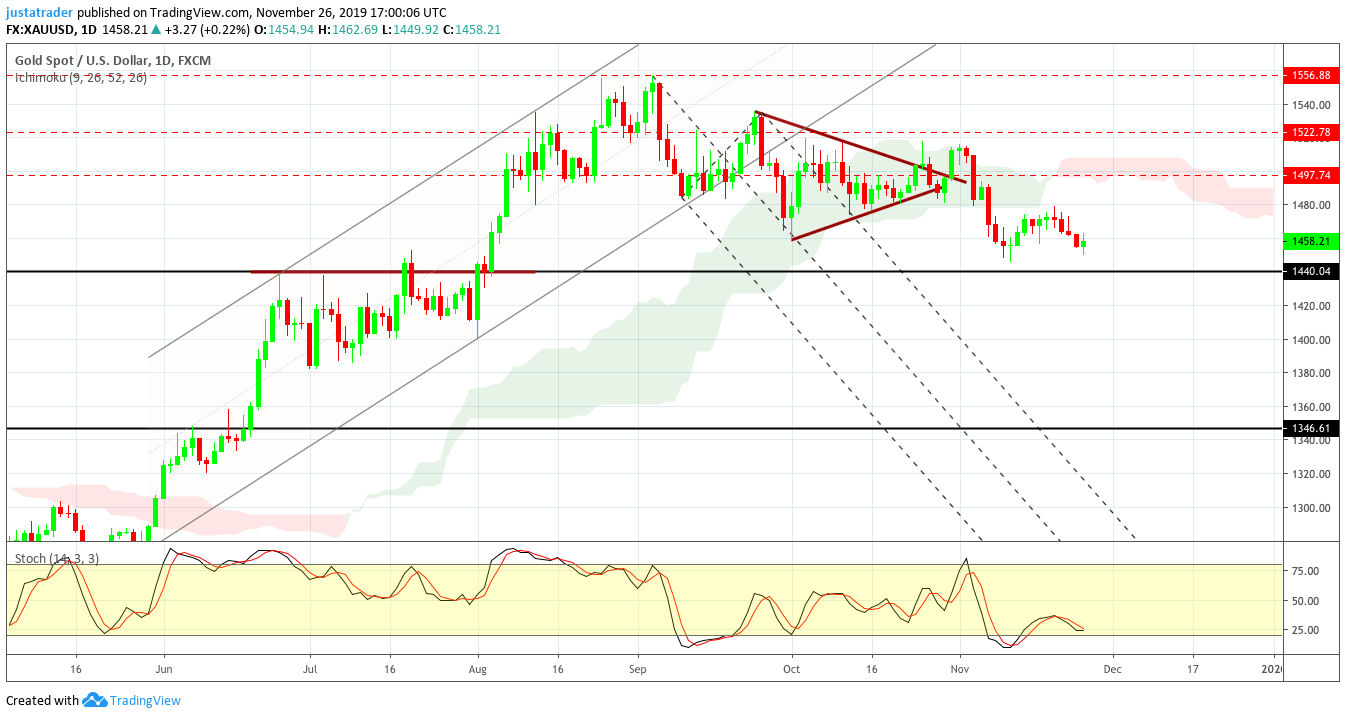Screen dimensions: 1346x718
Task: Select the 'Gold Spot / U.S. Dollar, 1D, FXCM' title
Action: click(112, 61)
